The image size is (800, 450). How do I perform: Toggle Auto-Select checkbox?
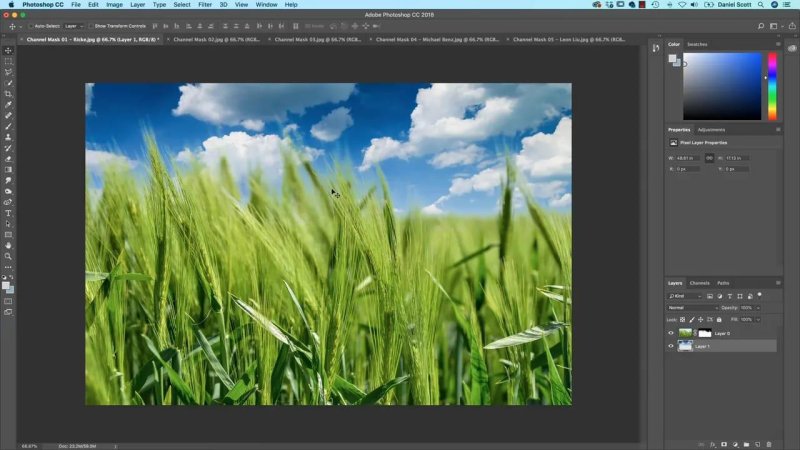point(31,26)
